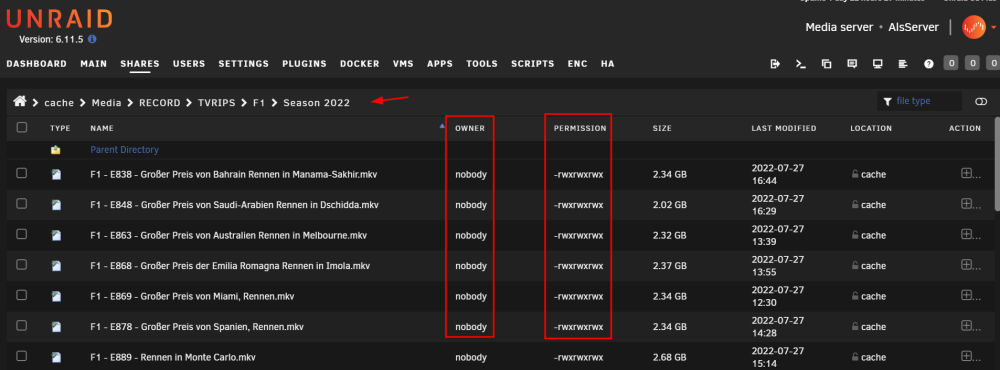Click the file icon for the Saudi-Arabien mkv
Image resolution: width=1000 pixels, height=370 pixels.
pos(57,205)
